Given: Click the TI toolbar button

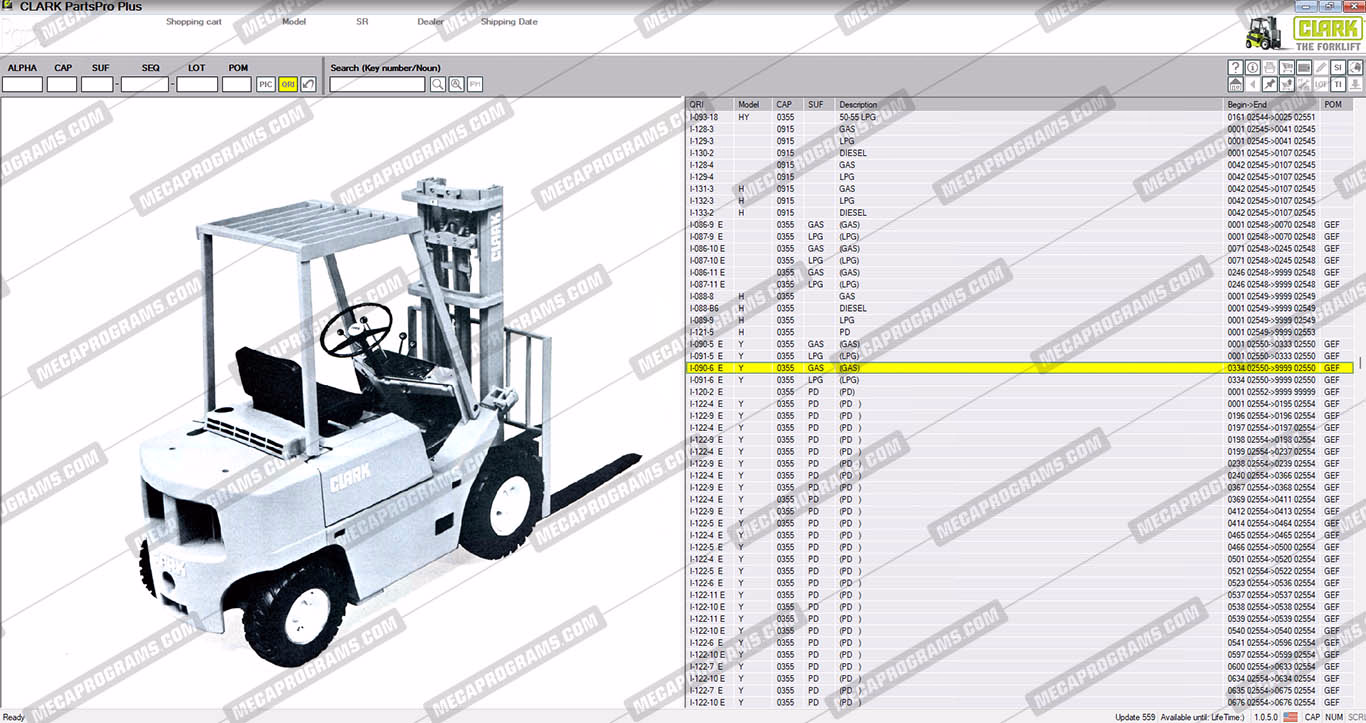Looking at the screenshot, I should click(x=1338, y=84).
